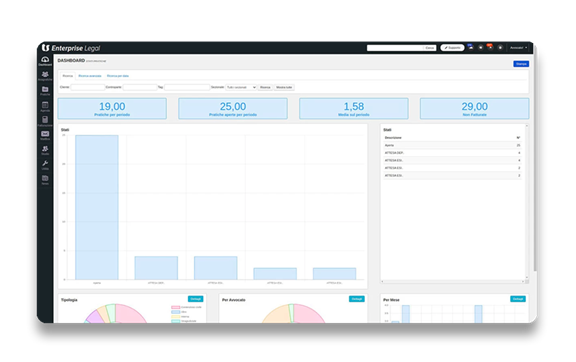
Task: Open the Dashboard gauge icon in sidebar
Action: [45, 61]
